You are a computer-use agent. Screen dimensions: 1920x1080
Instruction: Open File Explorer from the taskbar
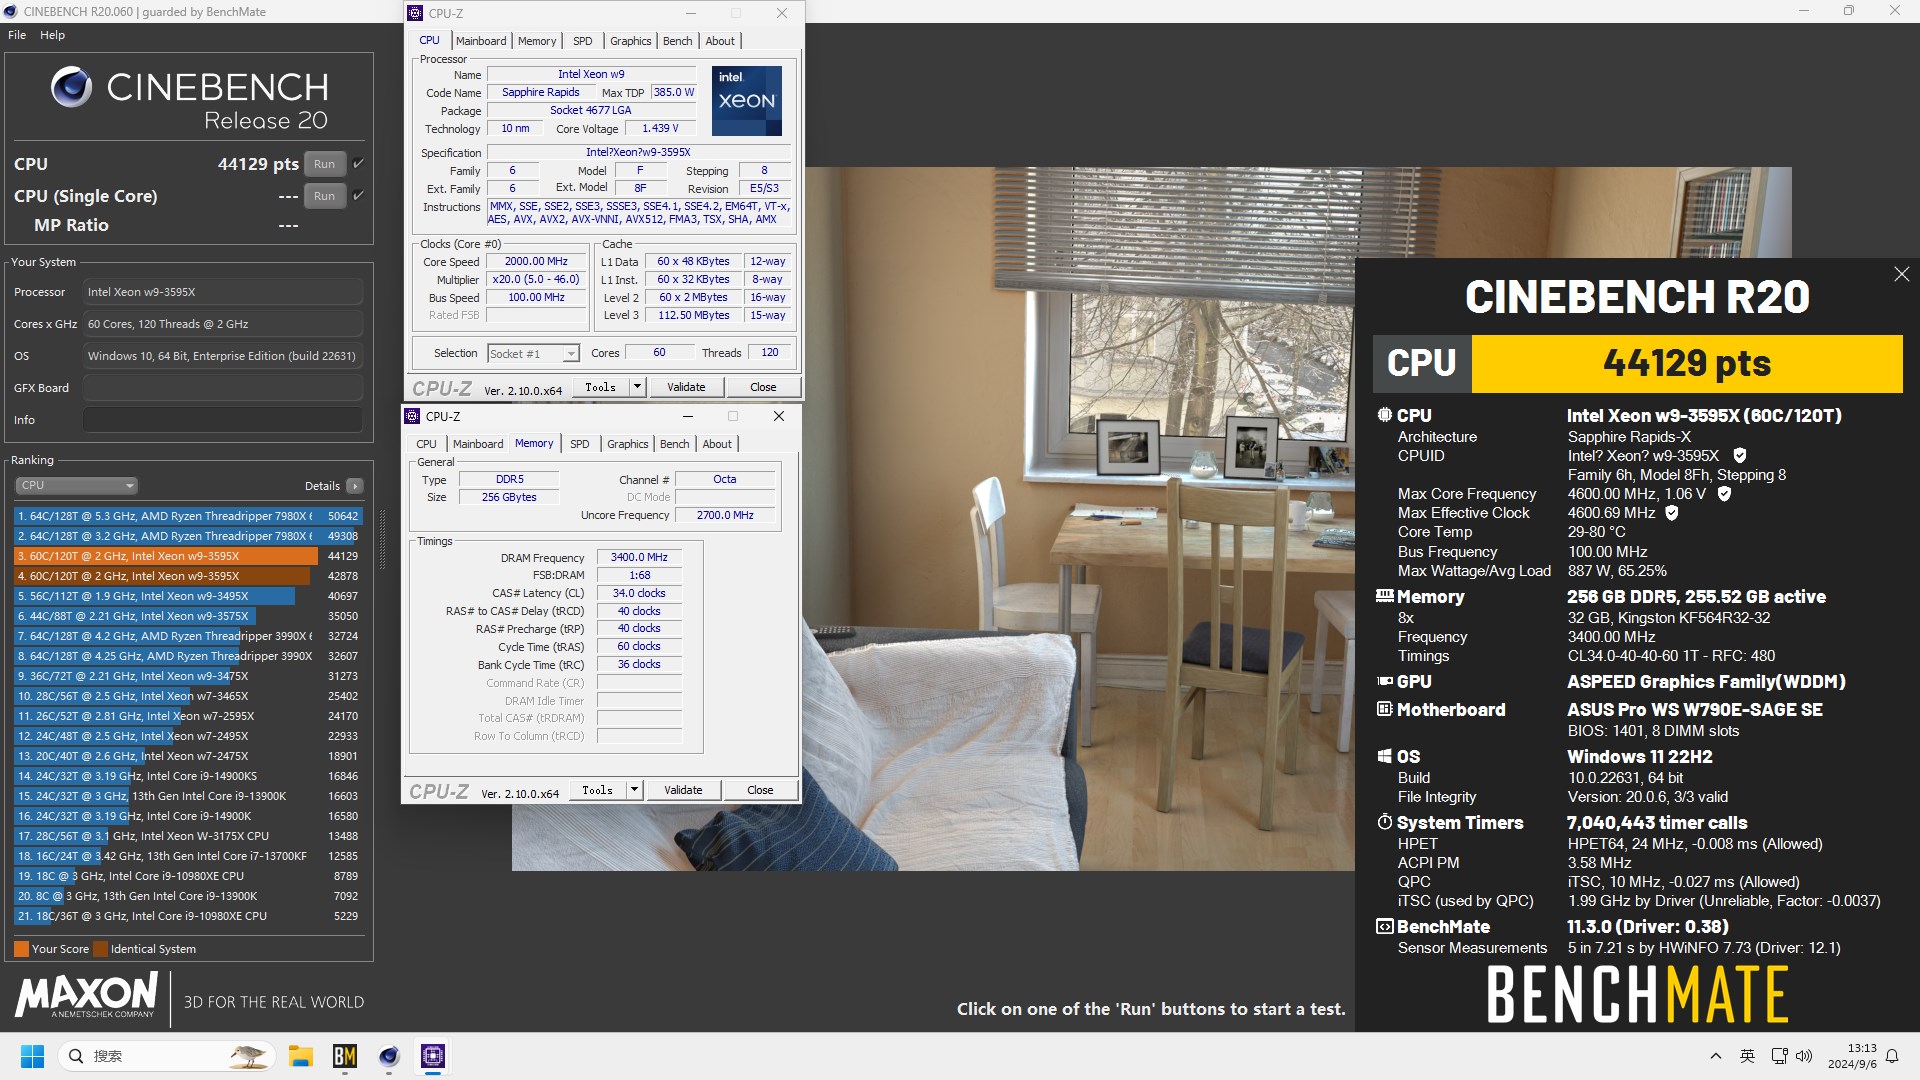[300, 1056]
